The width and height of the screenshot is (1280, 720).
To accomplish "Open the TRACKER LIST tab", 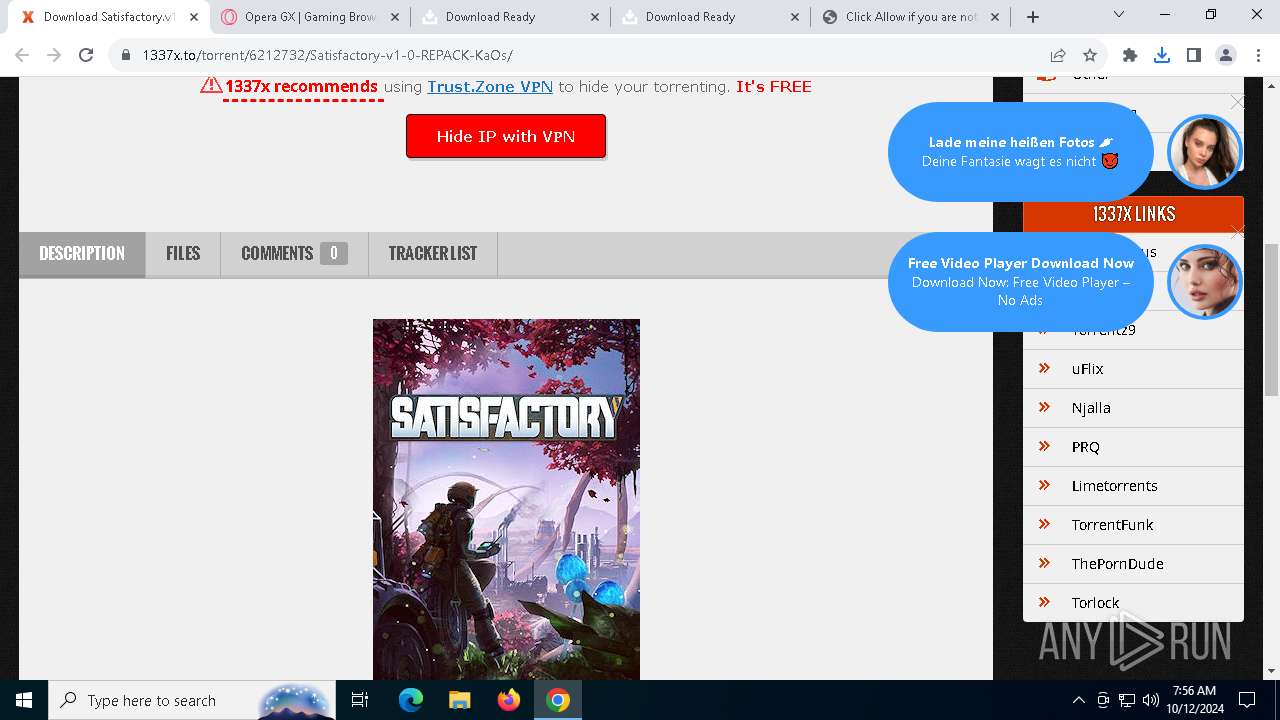I will point(432,254).
